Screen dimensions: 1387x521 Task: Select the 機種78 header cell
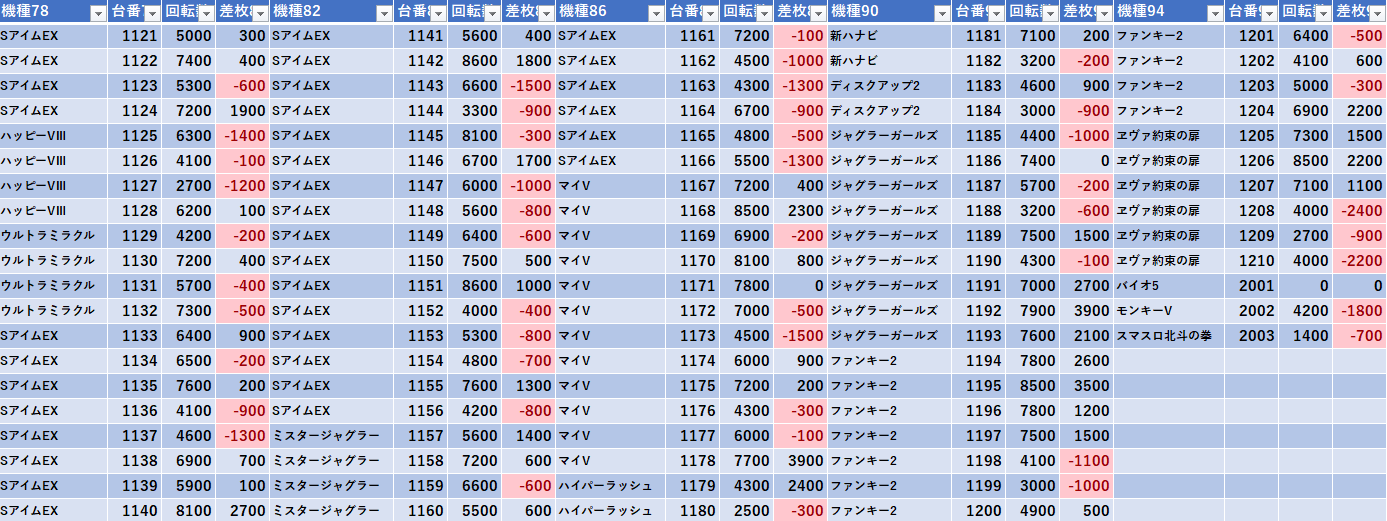tap(54, 12)
